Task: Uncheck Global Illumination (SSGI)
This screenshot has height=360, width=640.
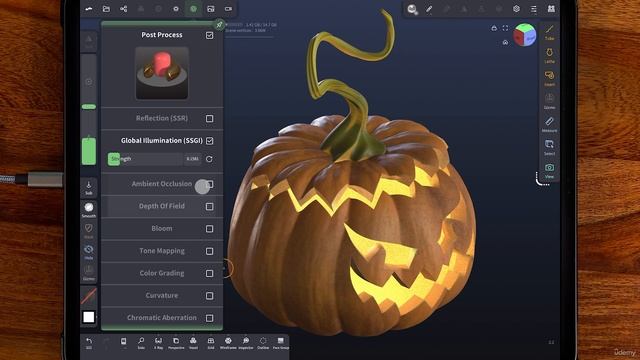Action: [x=209, y=141]
